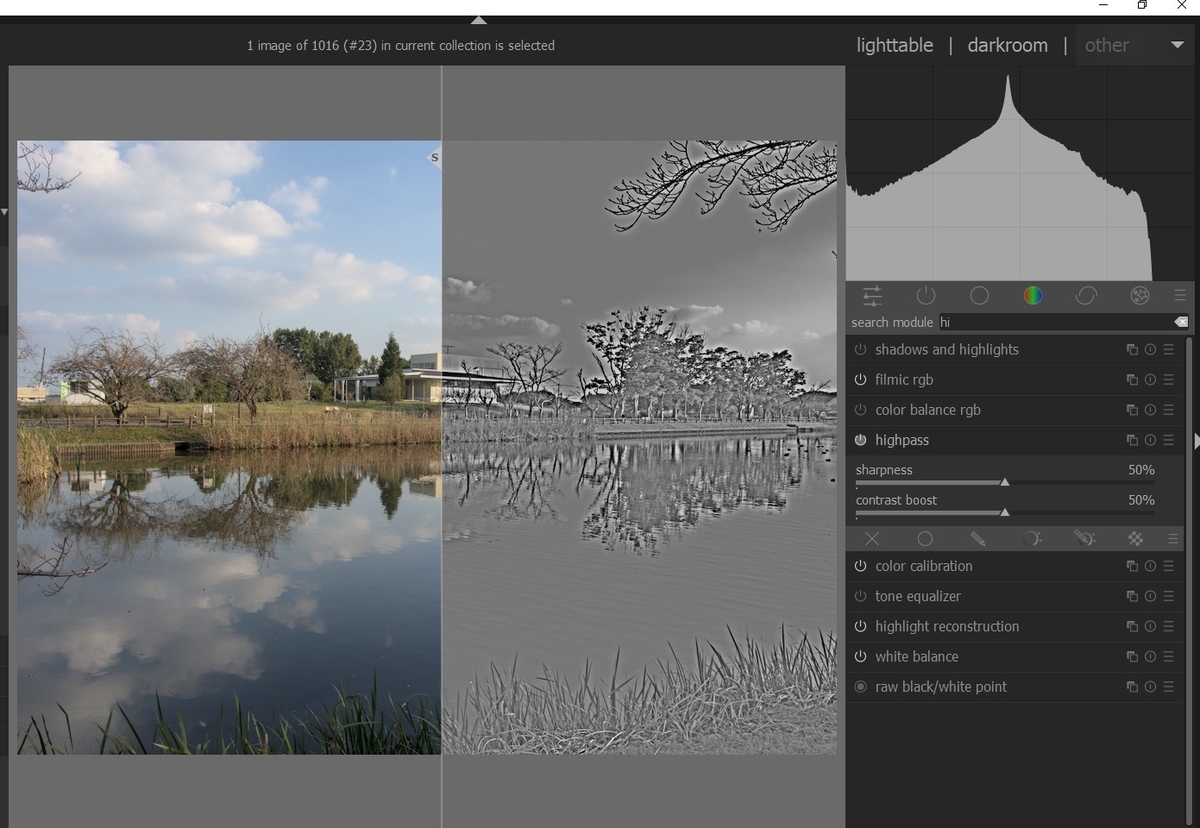Viewport: 1200px width, 828px height.
Task: Switch to lighttable view
Action: [895, 45]
